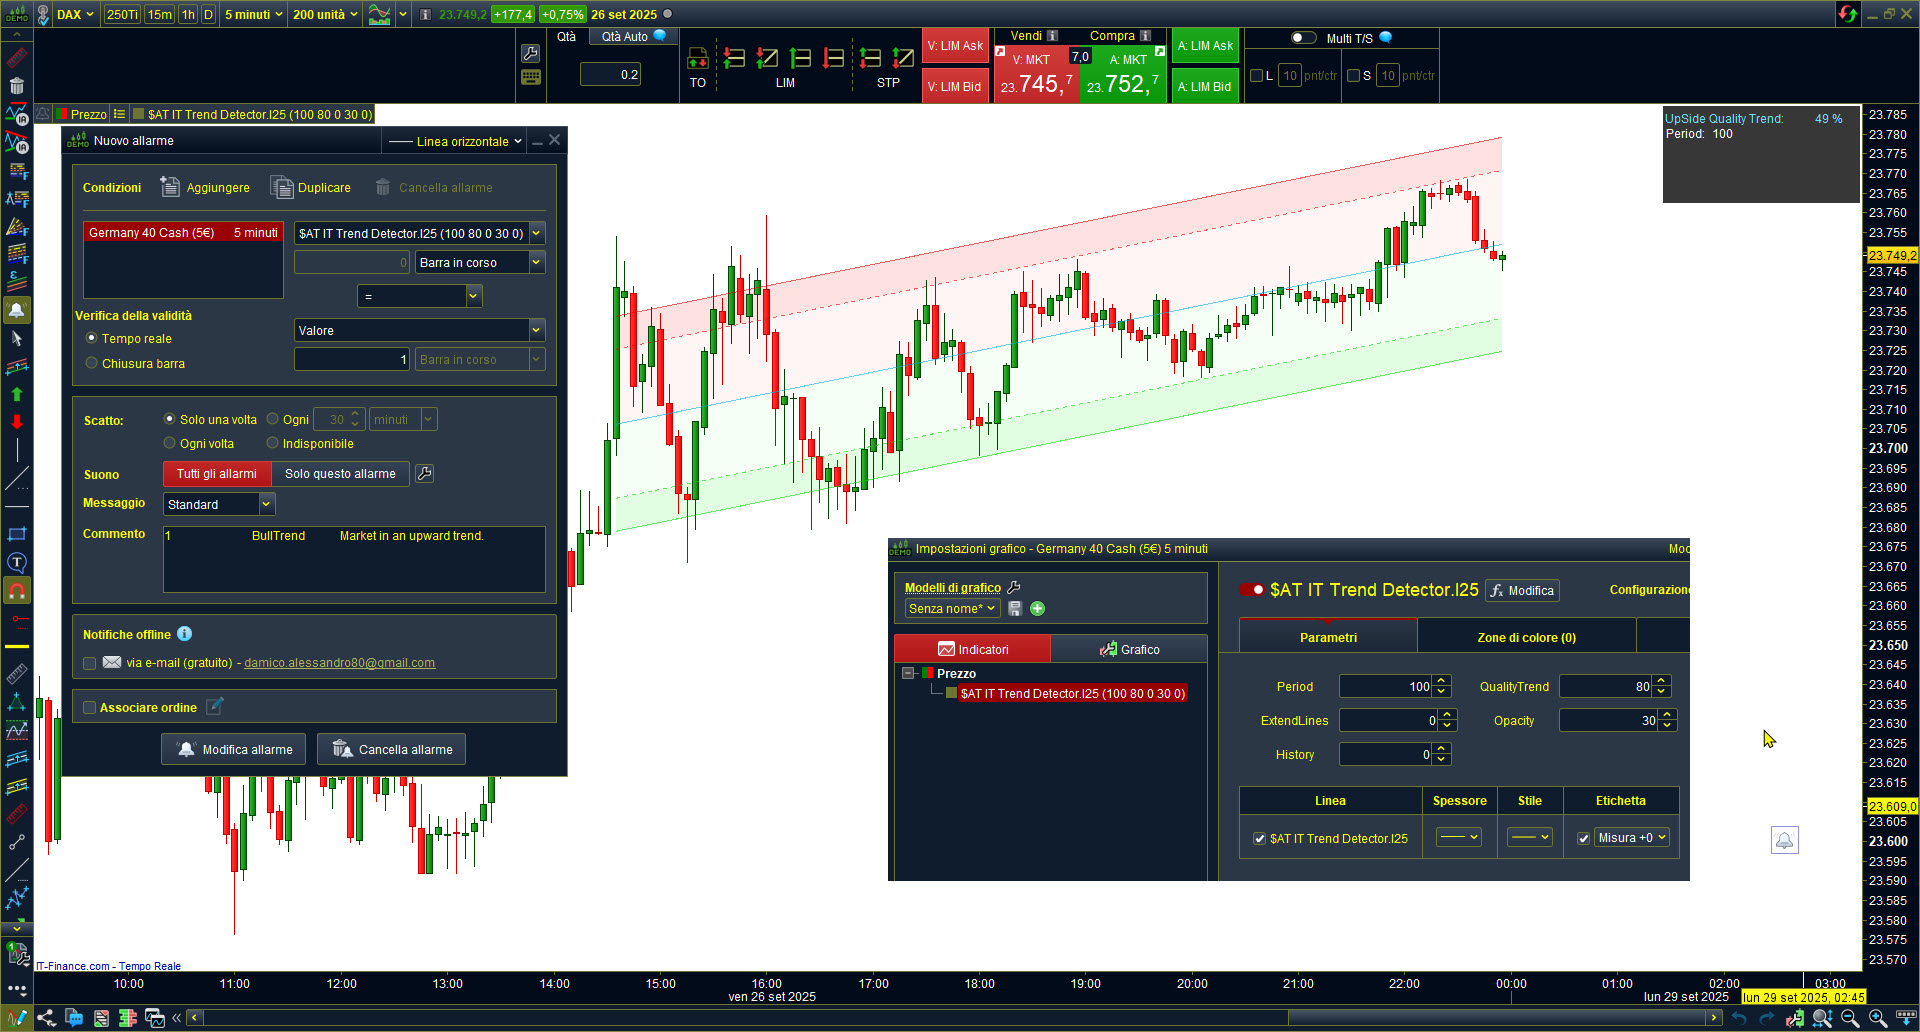1920x1032 pixels.
Task: Open the Messaggio Standard dropdown
Action: coord(266,505)
